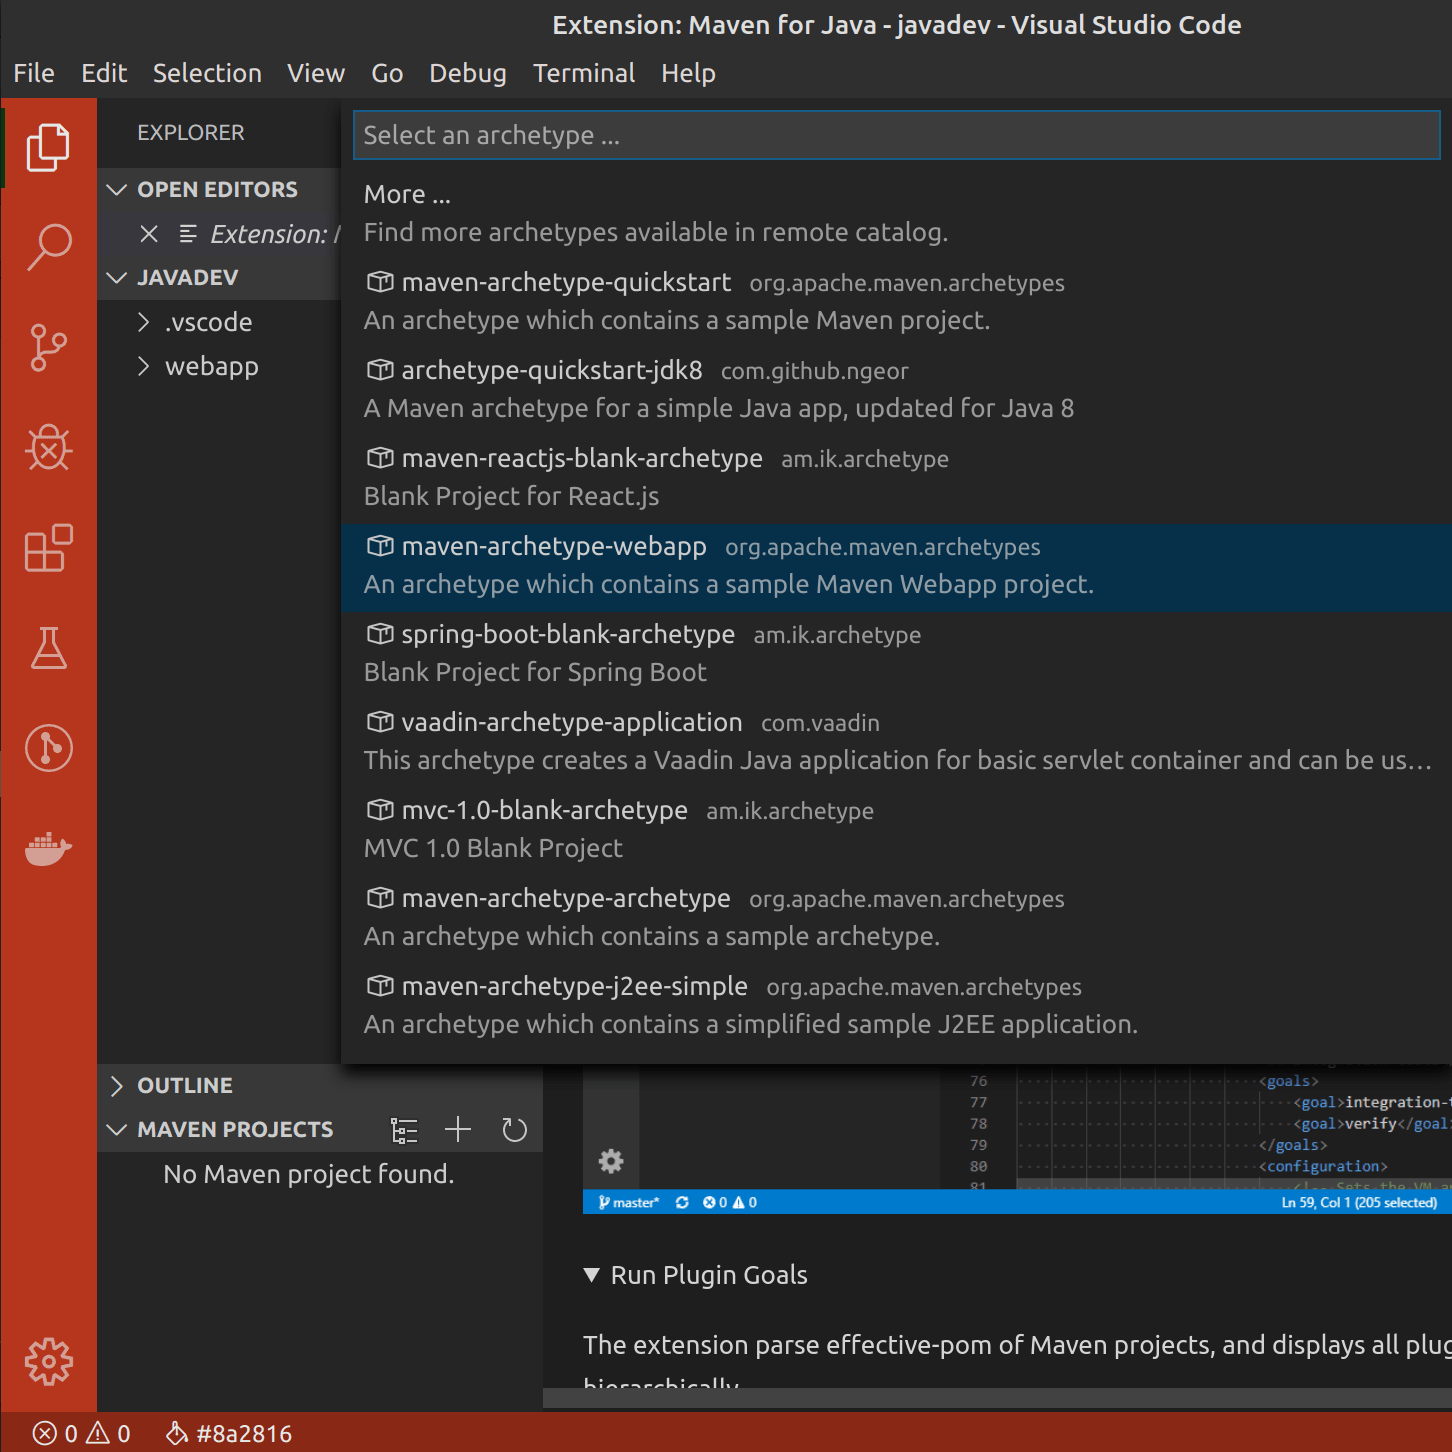Click the warnings count in status bar
This screenshot has width=1452, height=1452.
[108, 1433]
